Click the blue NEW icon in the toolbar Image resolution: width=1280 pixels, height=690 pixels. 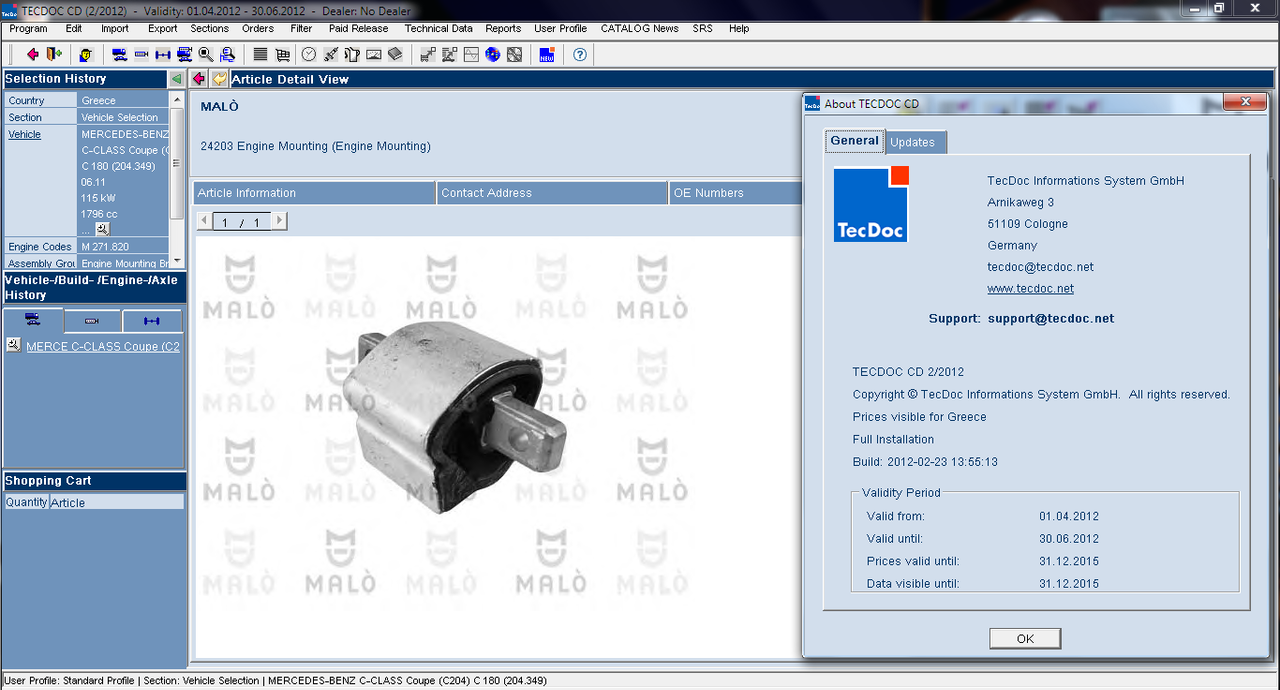point(547,54)
